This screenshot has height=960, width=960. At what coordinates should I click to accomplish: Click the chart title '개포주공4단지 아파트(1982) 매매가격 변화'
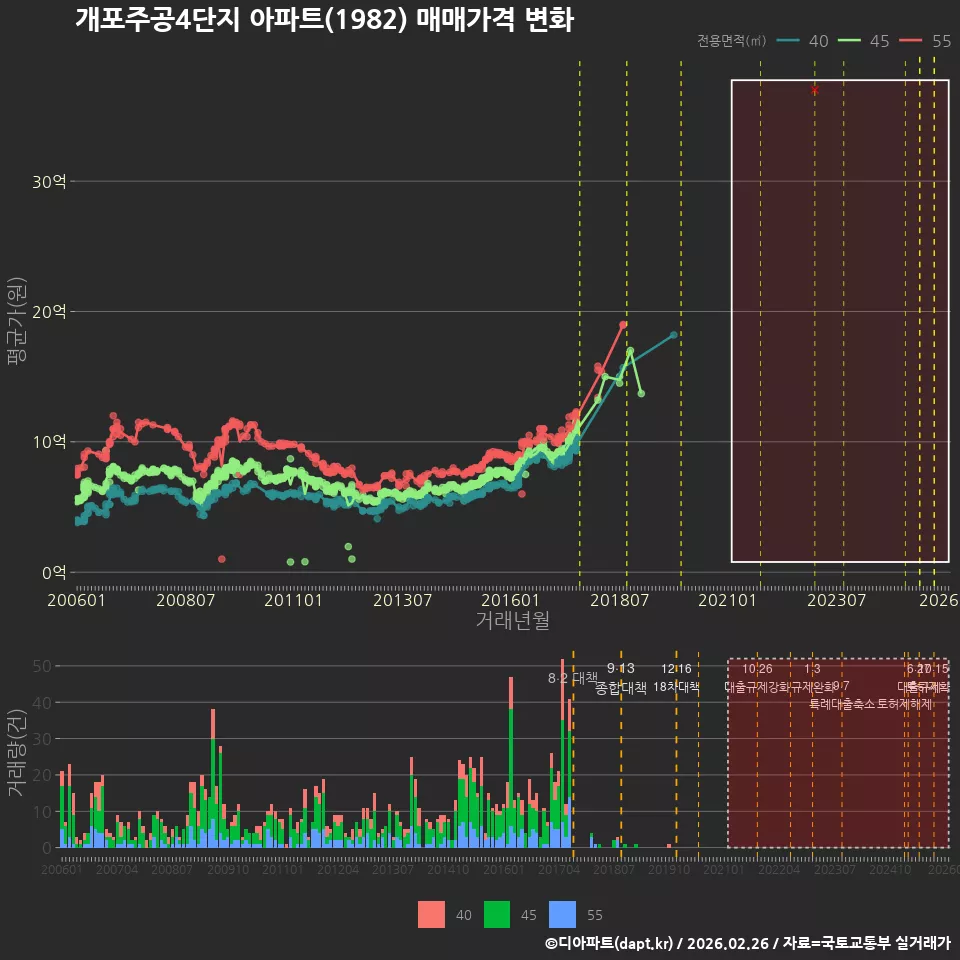coord(324,20)
